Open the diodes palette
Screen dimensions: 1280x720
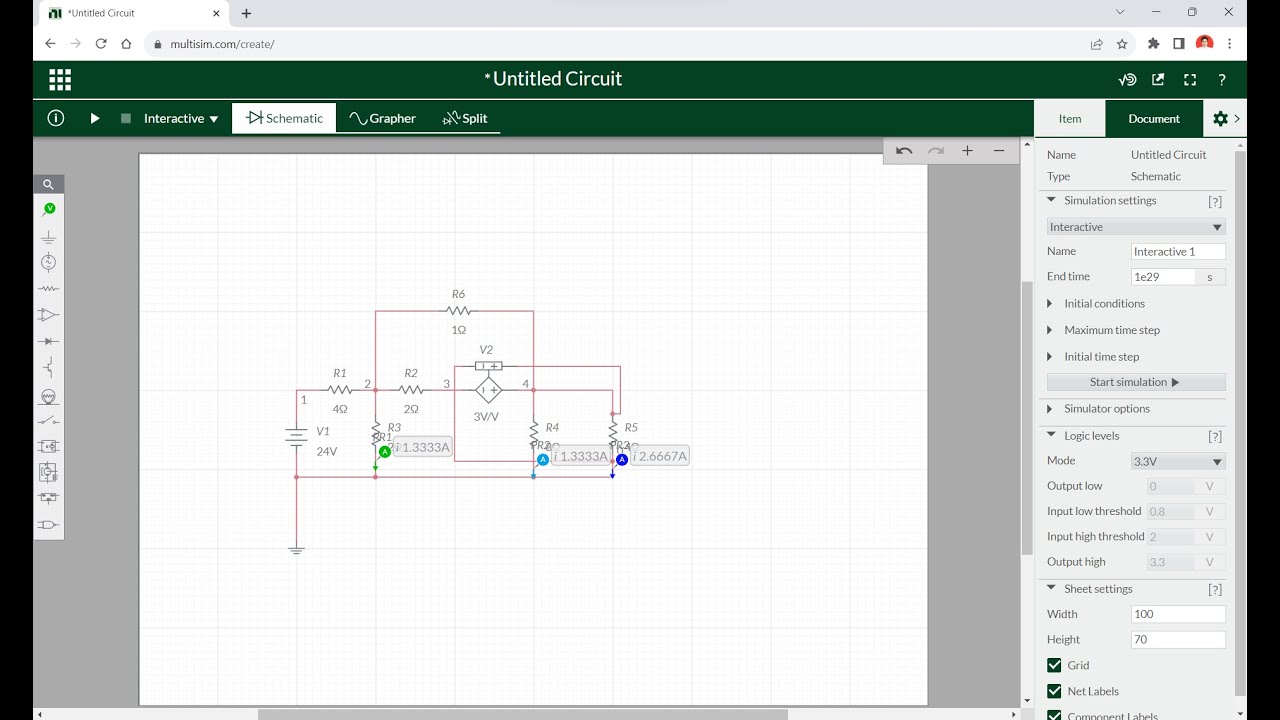pyautogui.click(x=48, y=341)
